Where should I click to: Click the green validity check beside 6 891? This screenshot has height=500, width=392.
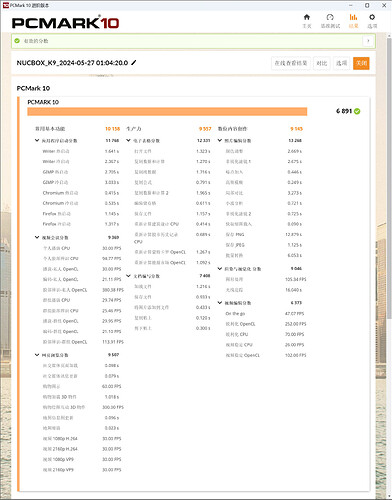click(357, 111)
